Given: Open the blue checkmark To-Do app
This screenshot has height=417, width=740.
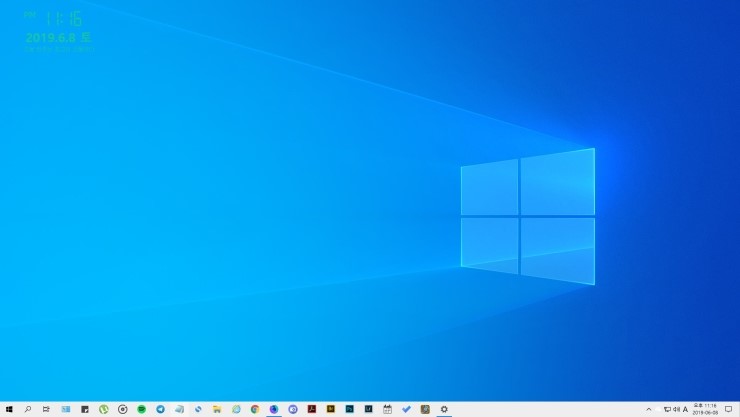Looking at the screenshot, I should 406,409.
